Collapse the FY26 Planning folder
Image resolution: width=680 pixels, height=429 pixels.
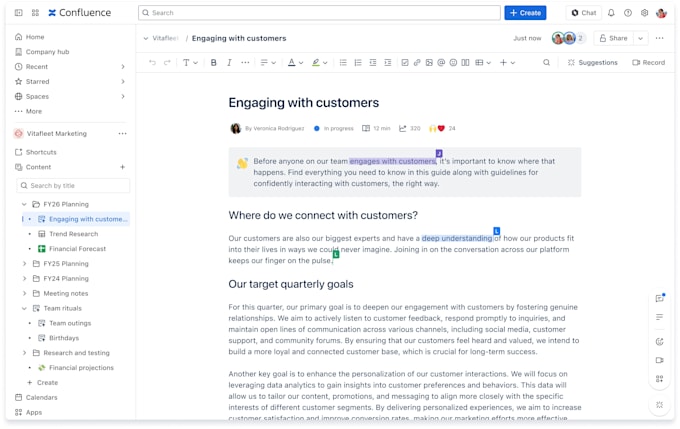[x=24, y=204]
